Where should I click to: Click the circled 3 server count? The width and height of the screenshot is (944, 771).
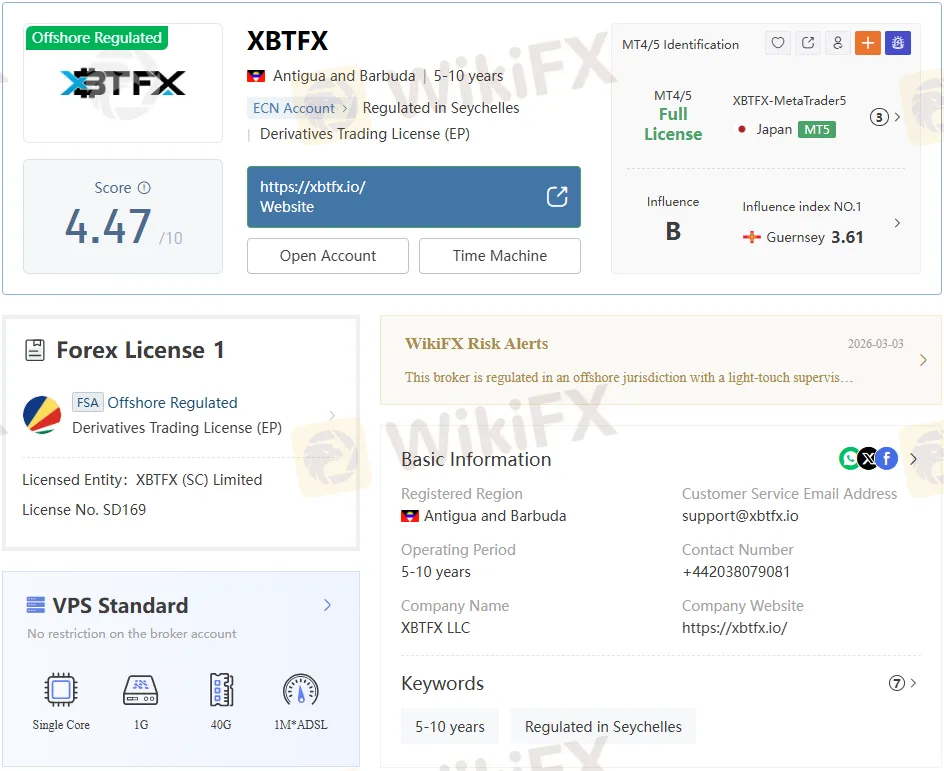tap(879, 117)
